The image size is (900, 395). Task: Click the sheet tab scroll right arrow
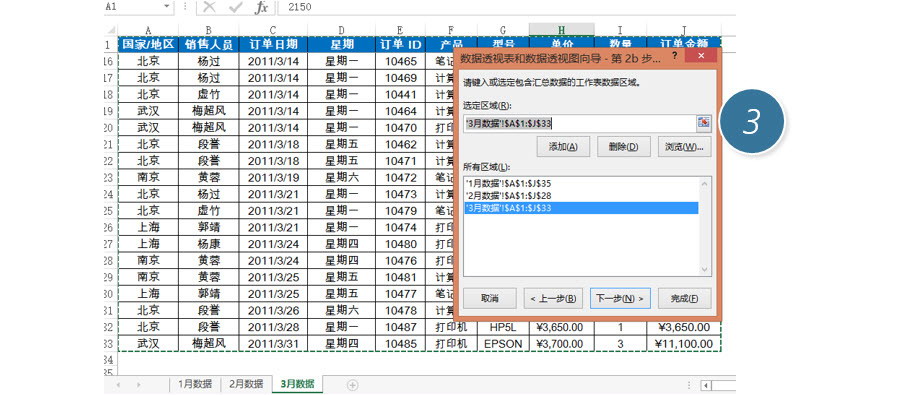point(138,385)
